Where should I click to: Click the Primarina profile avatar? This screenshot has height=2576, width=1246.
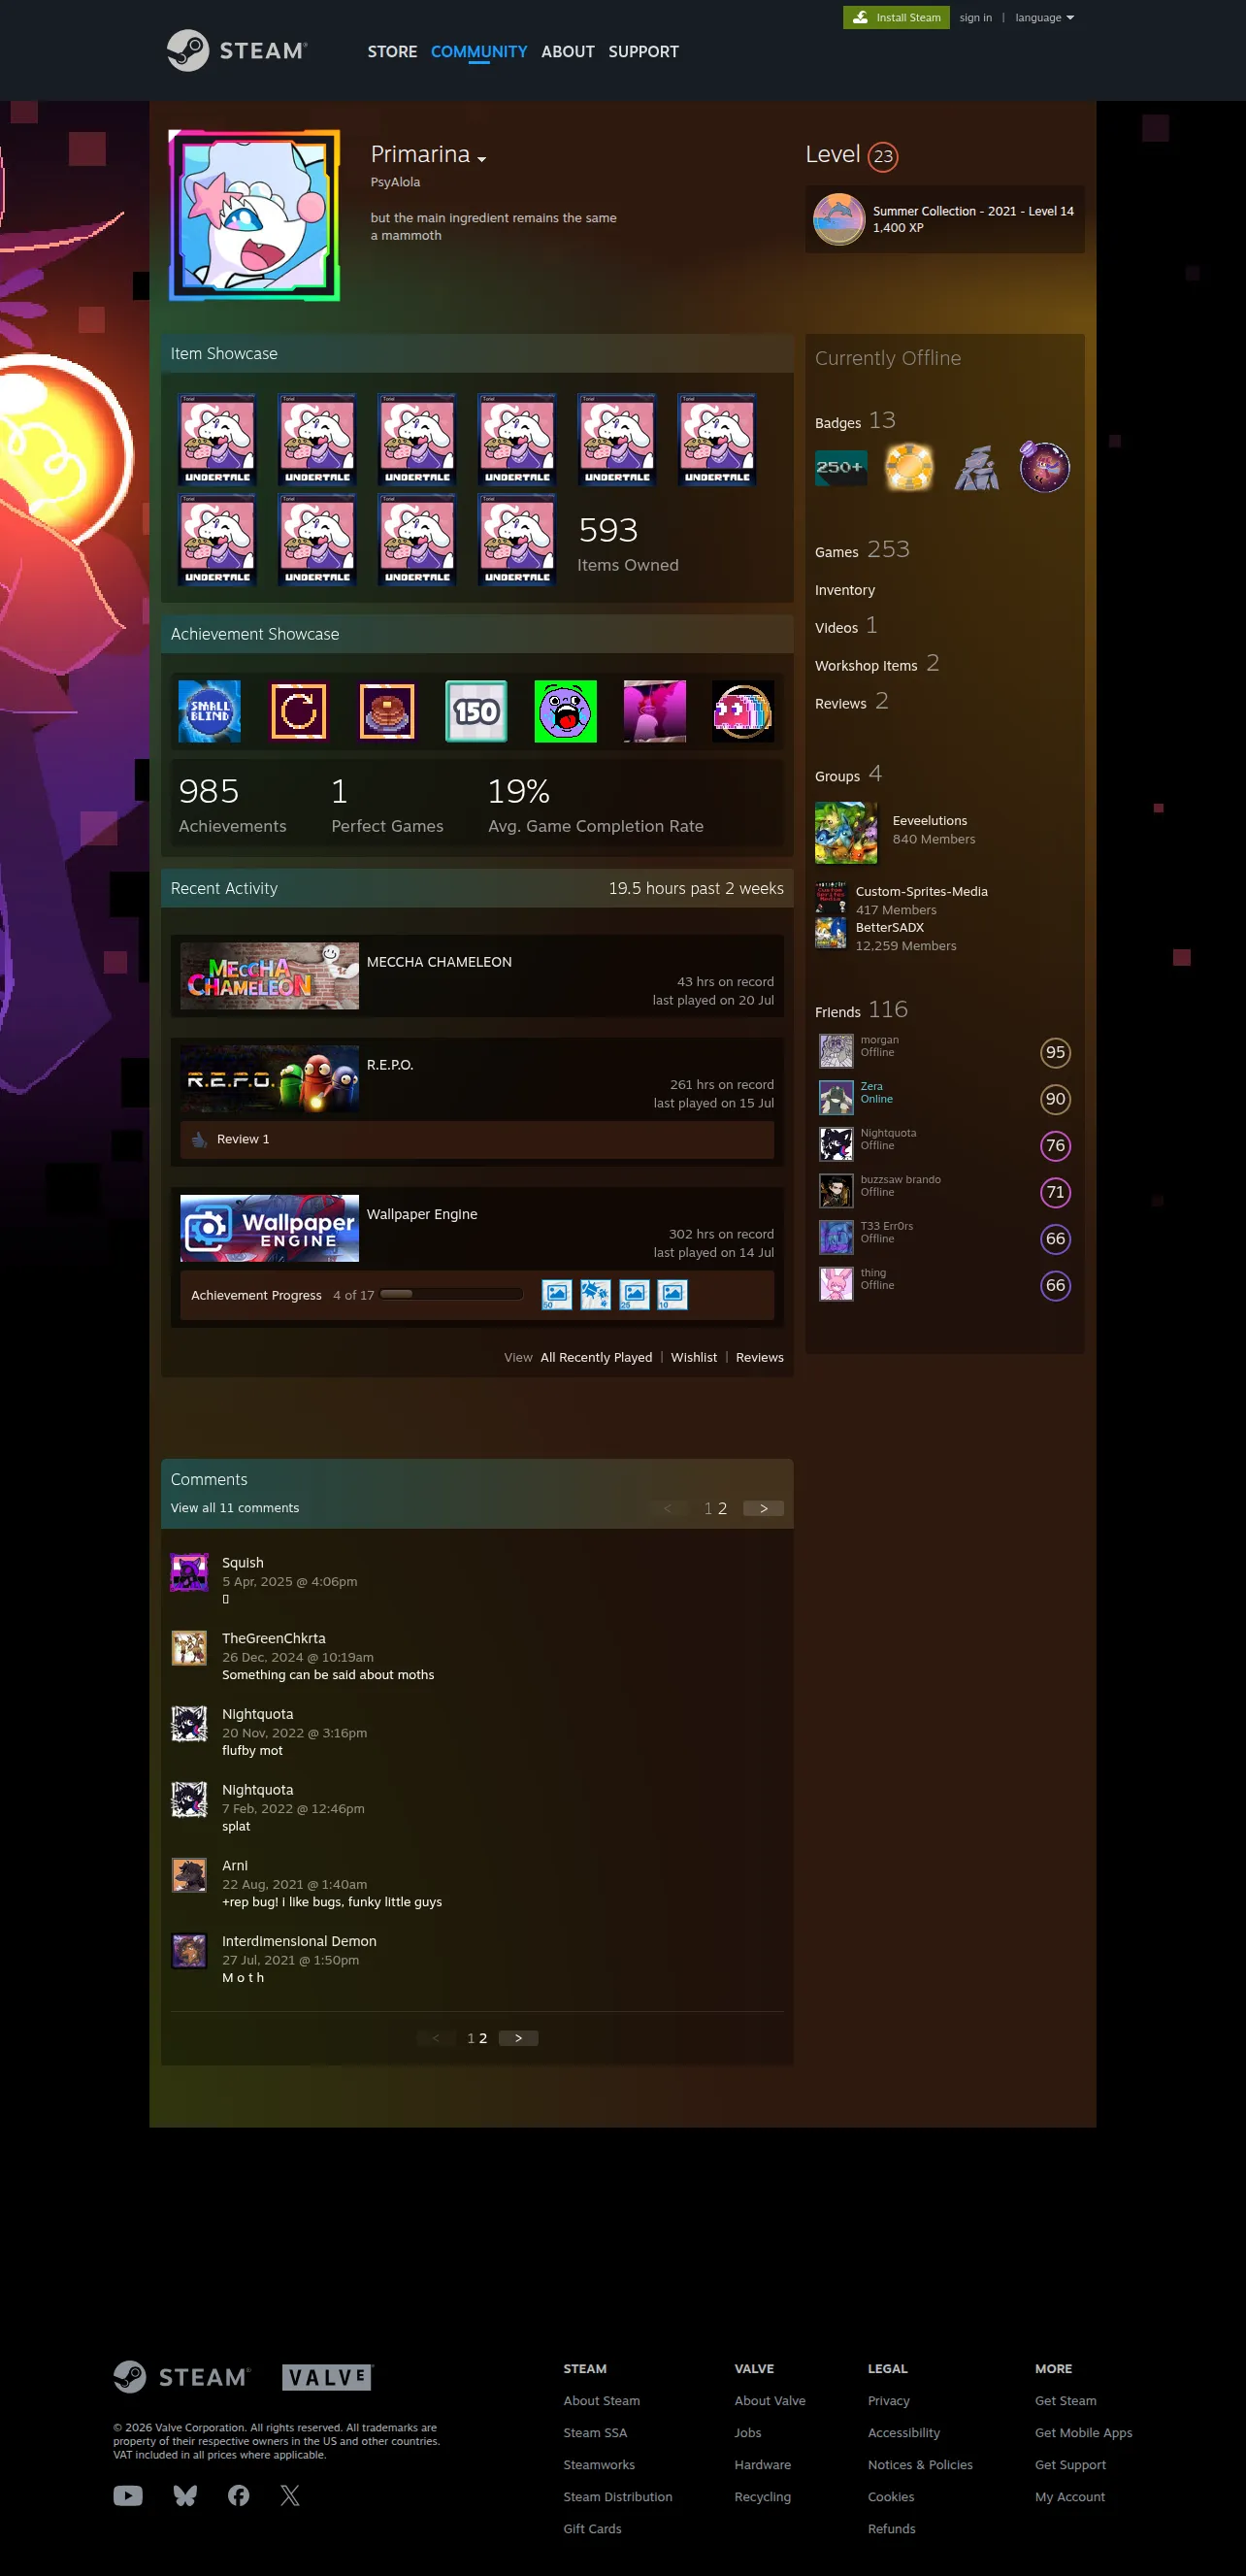coord(255,215)
